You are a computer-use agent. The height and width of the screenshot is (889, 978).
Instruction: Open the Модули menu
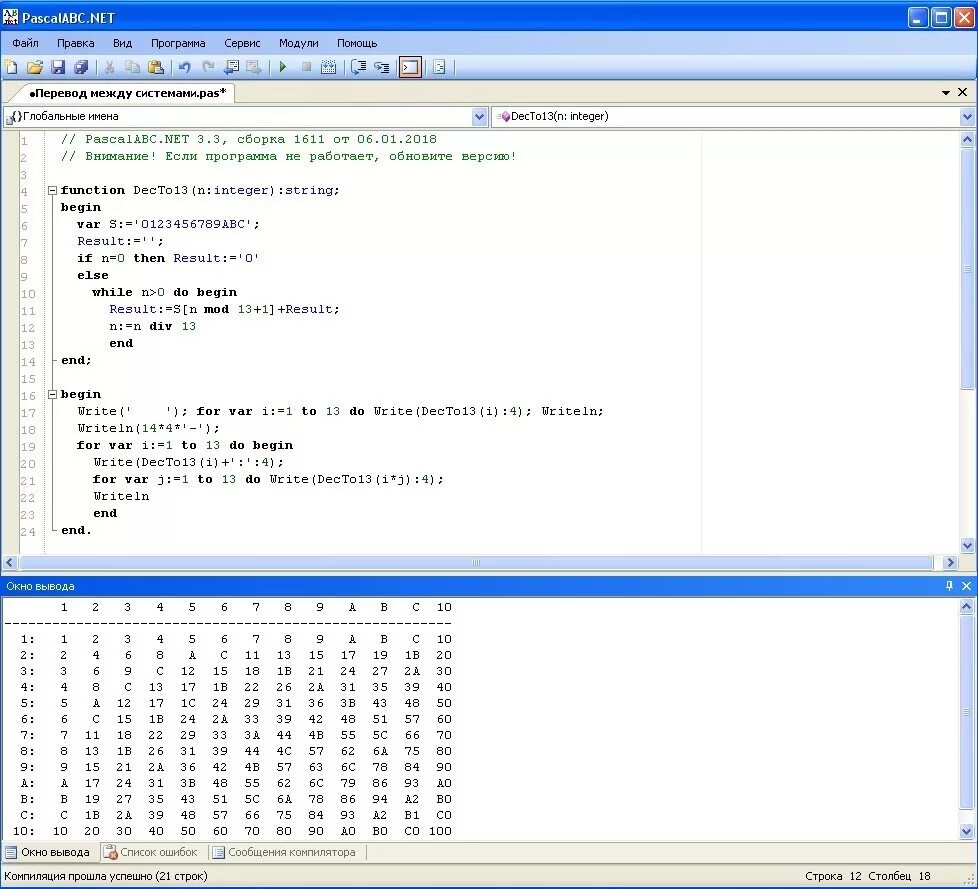[298, 43]
